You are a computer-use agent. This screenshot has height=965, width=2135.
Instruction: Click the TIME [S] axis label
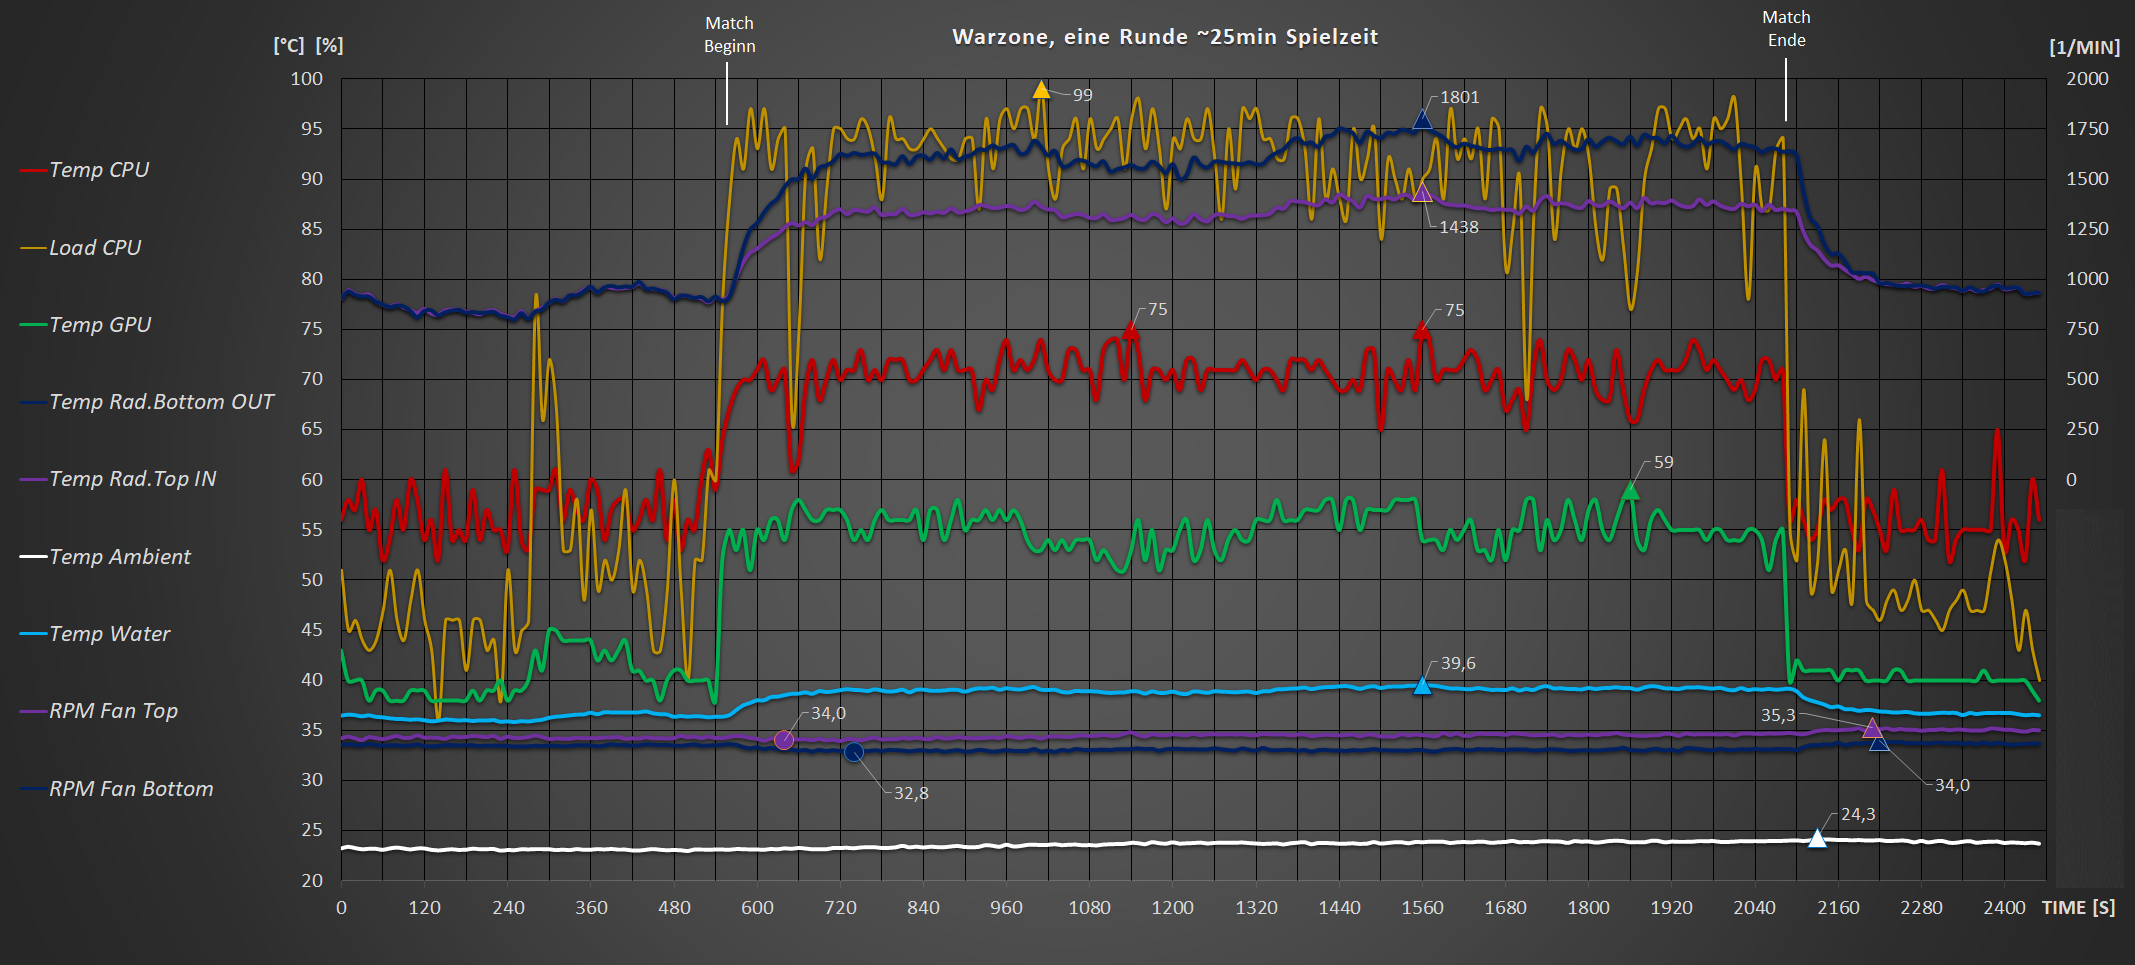pyautogui.click(x=2078, y=907)
